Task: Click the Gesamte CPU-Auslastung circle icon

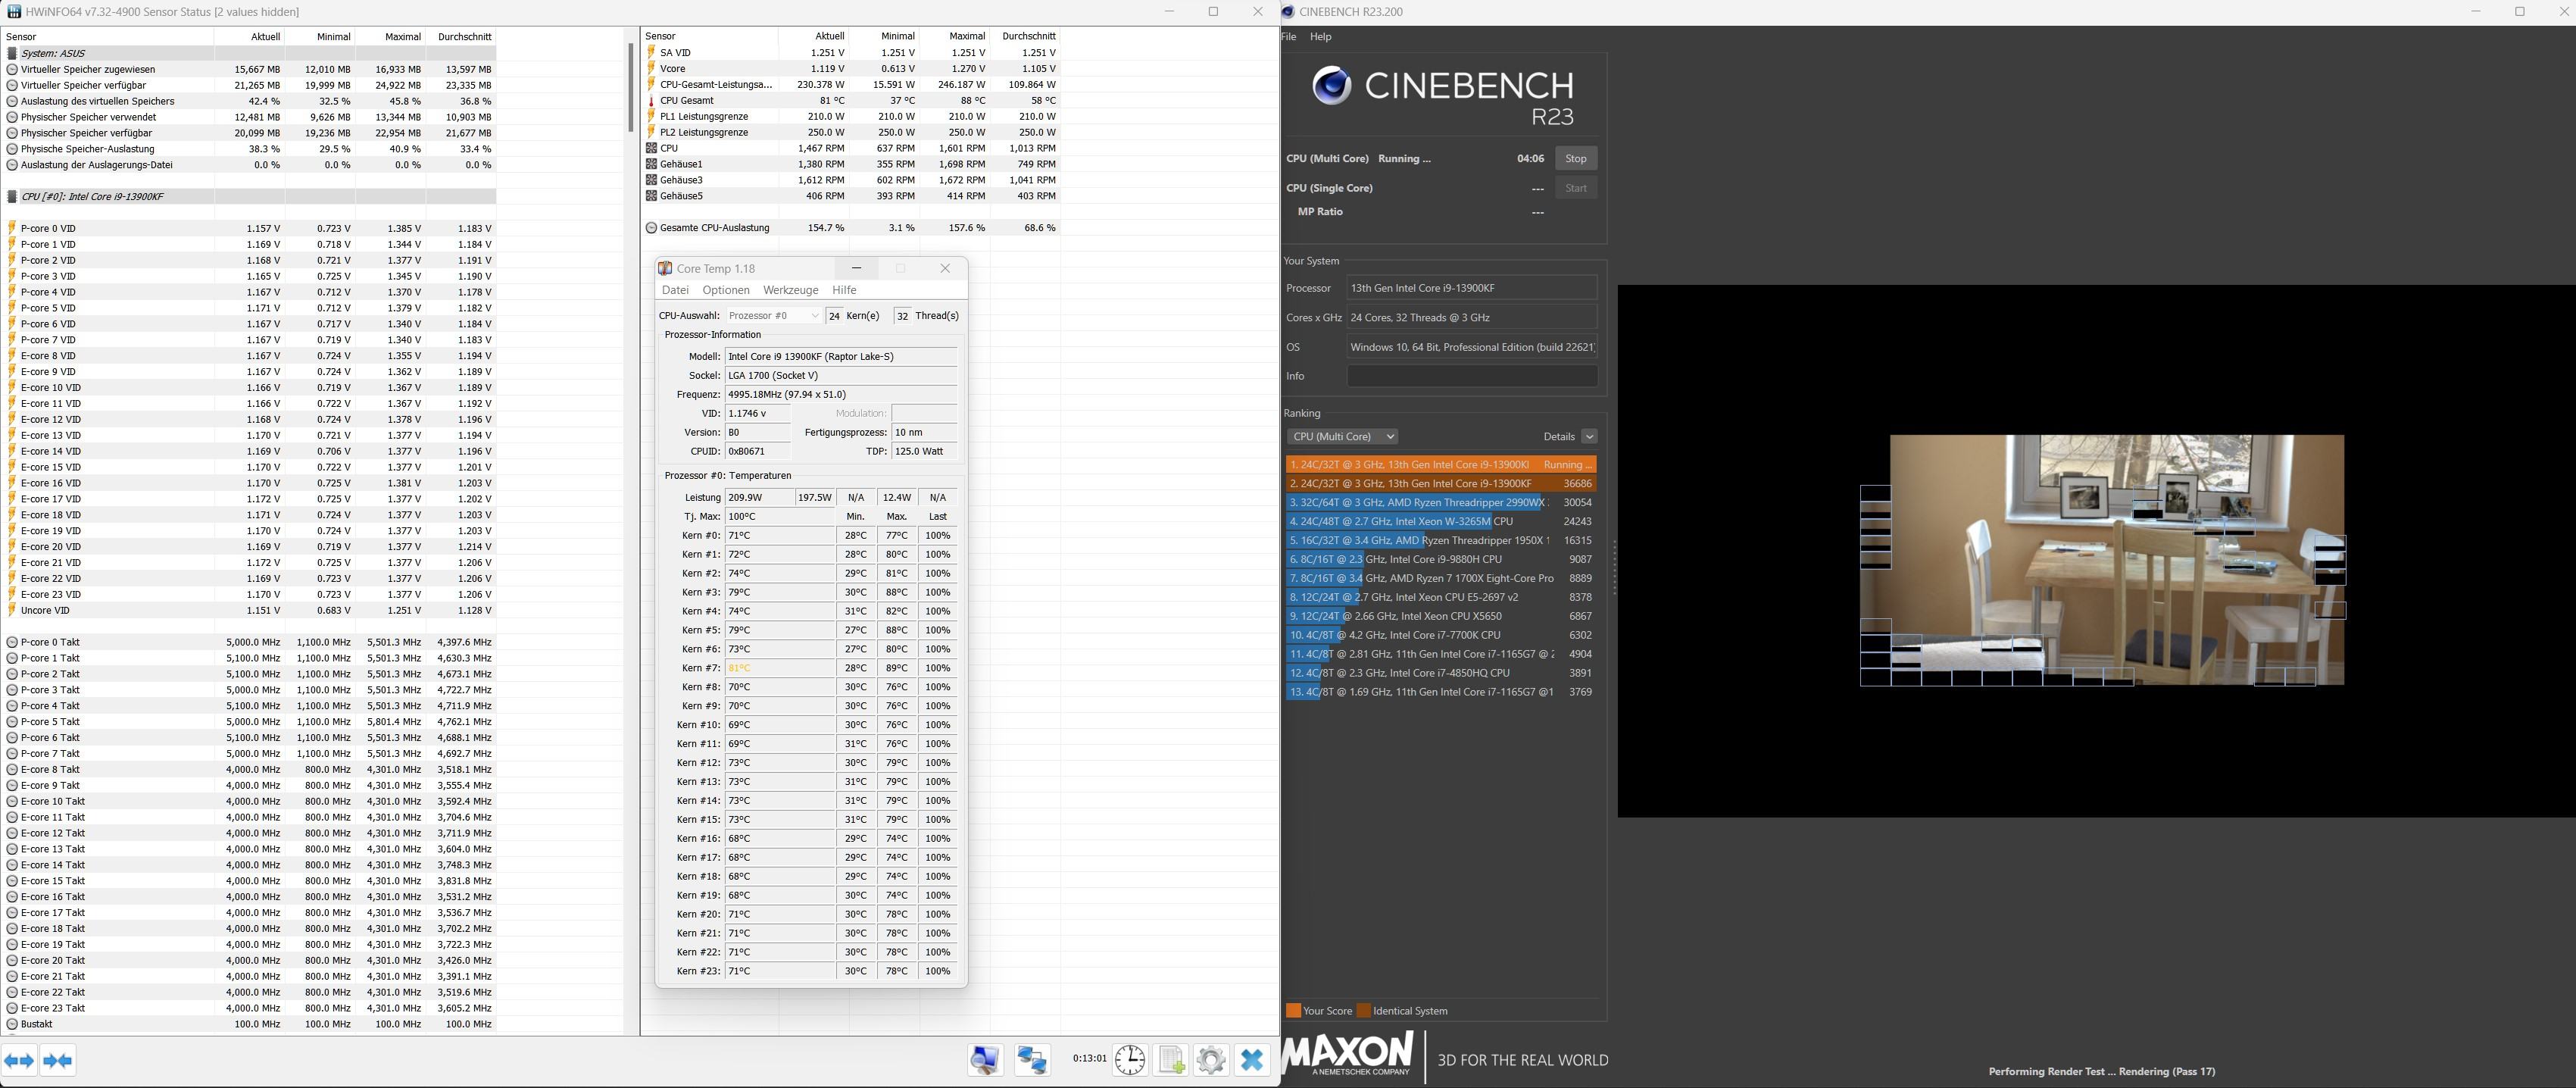Action: tap(652, 228)
